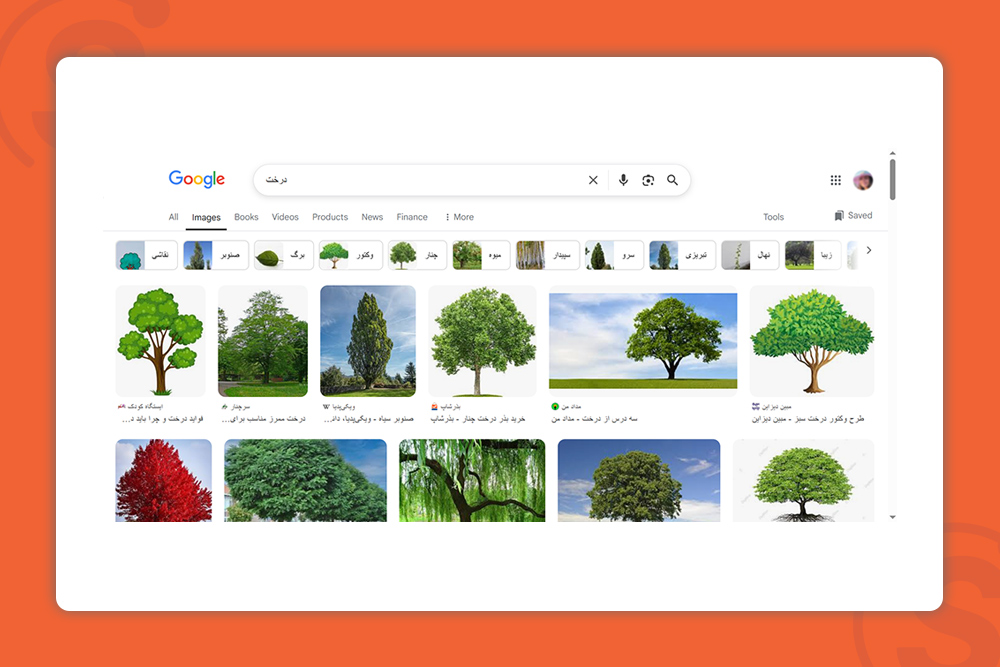Open the link سه درس از درخت - مداد من
The width and height of the screenshot is (1000, 667).
(x=594, y=419)
